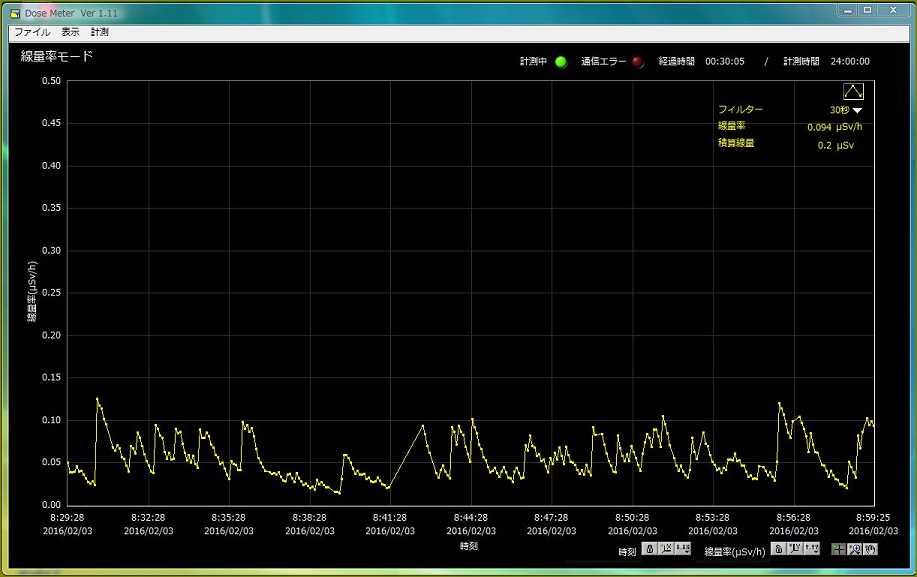The height and width of the screenshot is (577, 917).
Task: Open the 表示 menu
Action: pyautogui.click(x=70, y=32)
